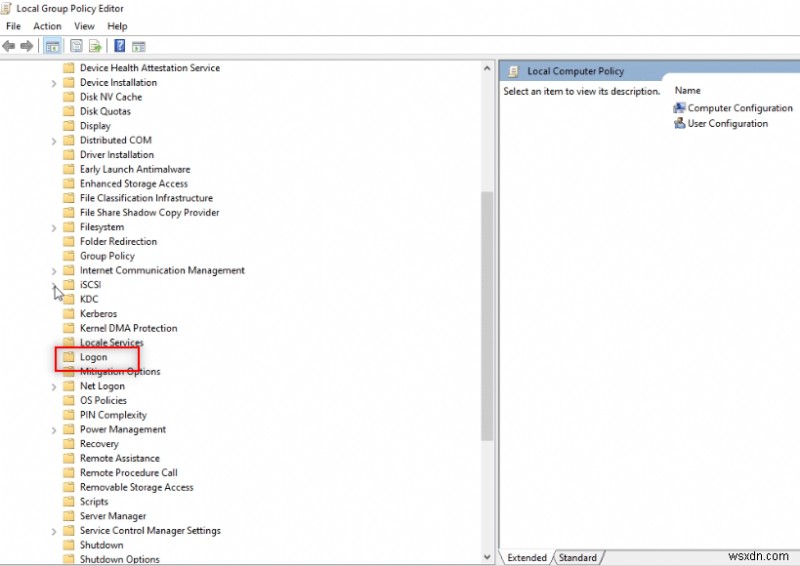This screenshot has height=566, width=800.
Task: Select the Mitigation Options item
Action: (x=120, y=371)
